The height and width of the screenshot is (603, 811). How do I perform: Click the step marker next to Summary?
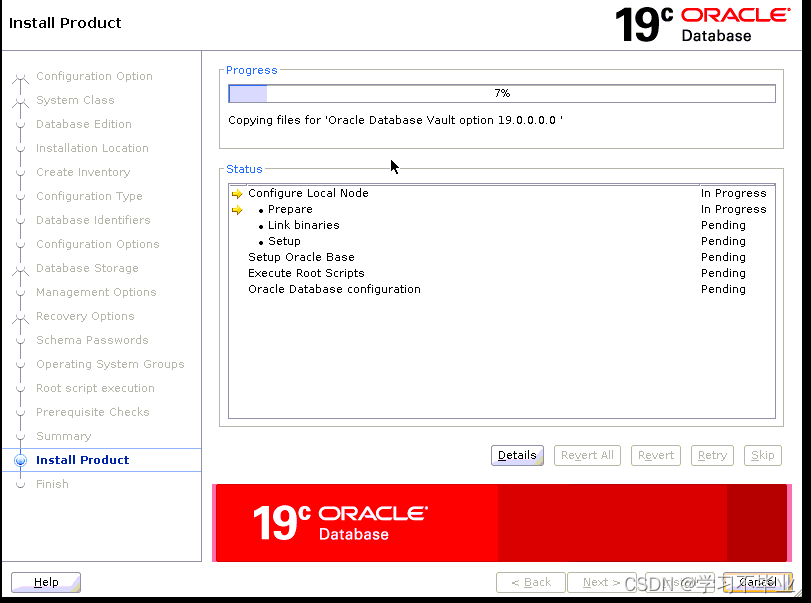[21, 436]
